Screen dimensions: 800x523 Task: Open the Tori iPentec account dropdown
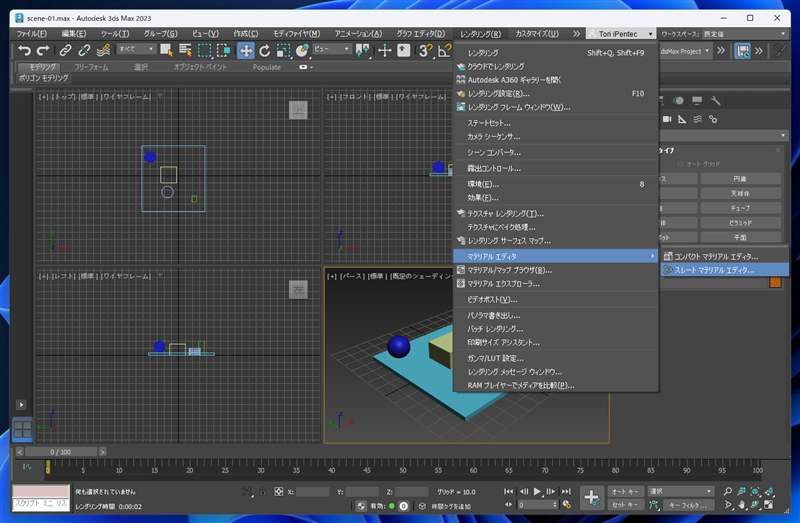620,34
